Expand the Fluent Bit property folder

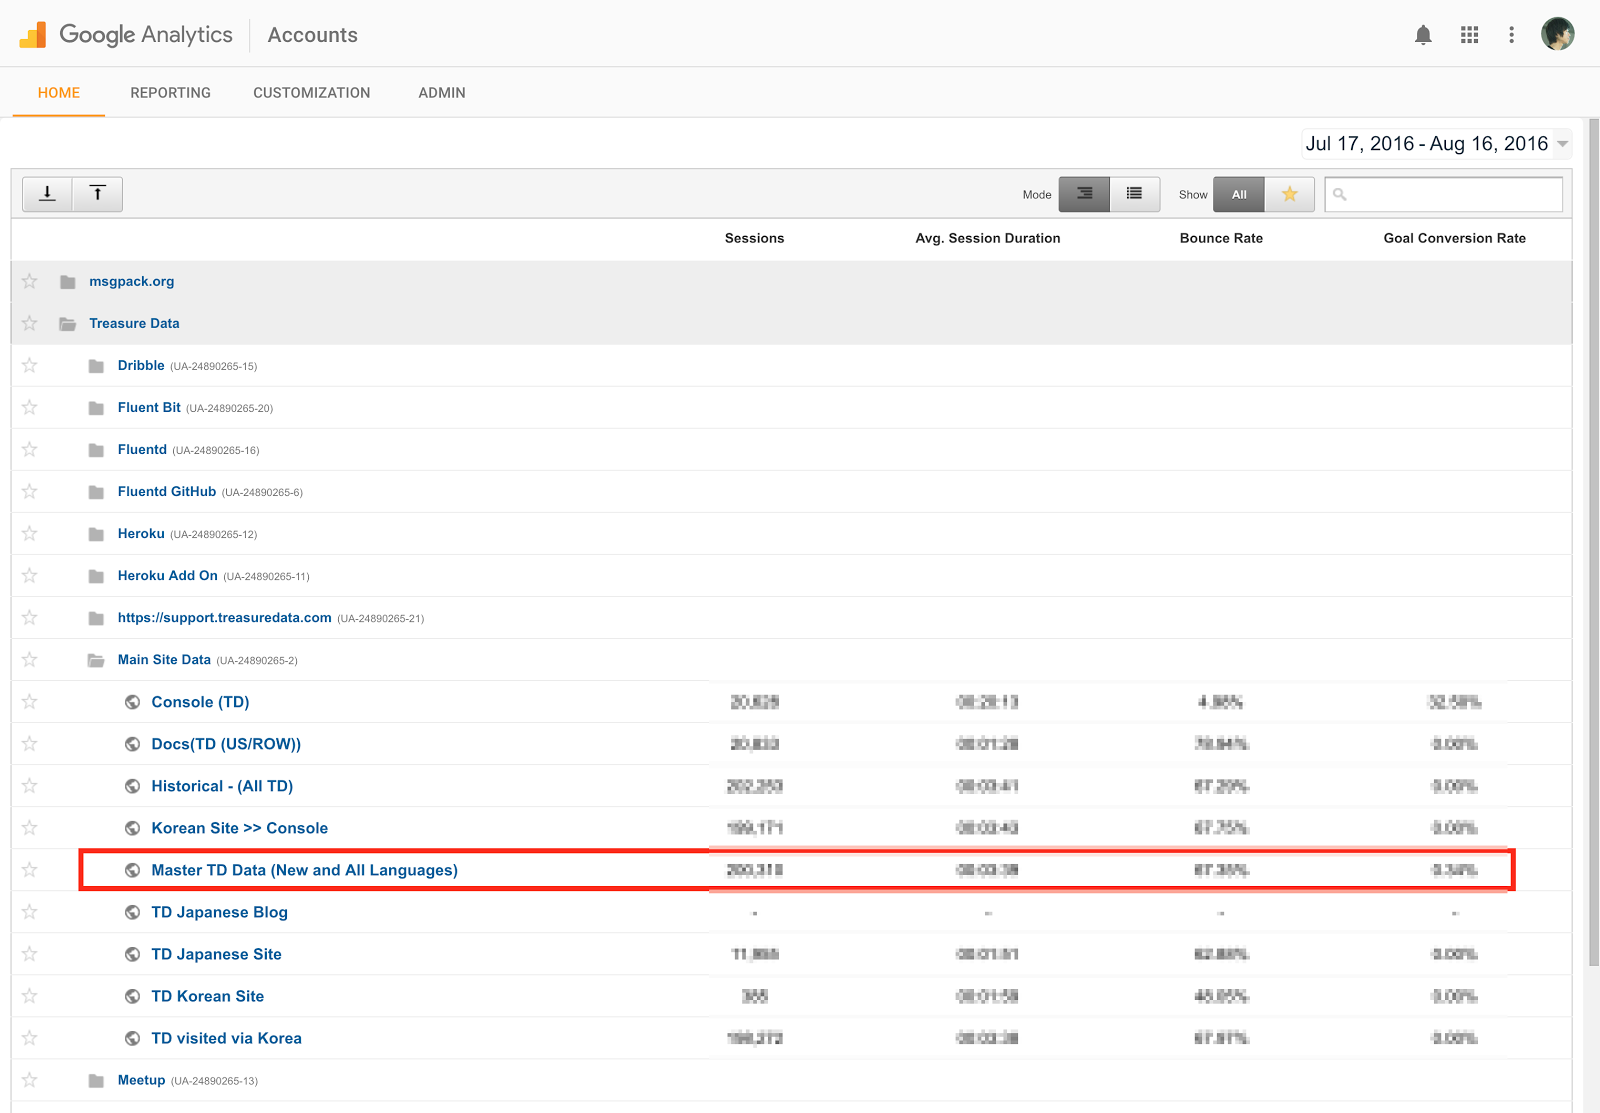click(96, 408)
